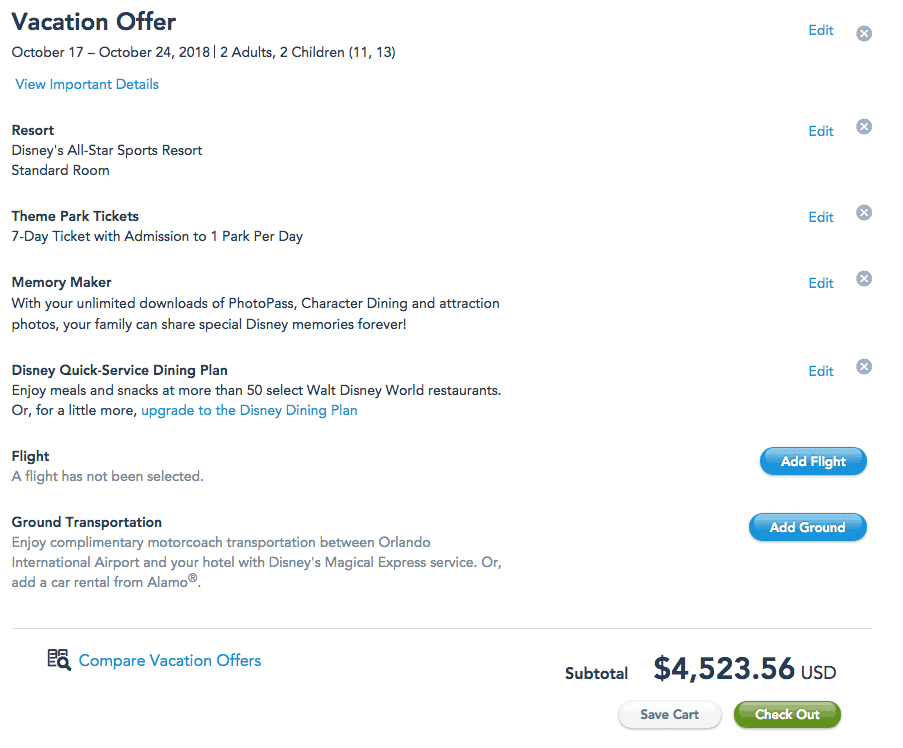Viewport: 903px width, 748px height.
Task: Remove the Resort item using X icon
Action: click(x=863, y=127)
